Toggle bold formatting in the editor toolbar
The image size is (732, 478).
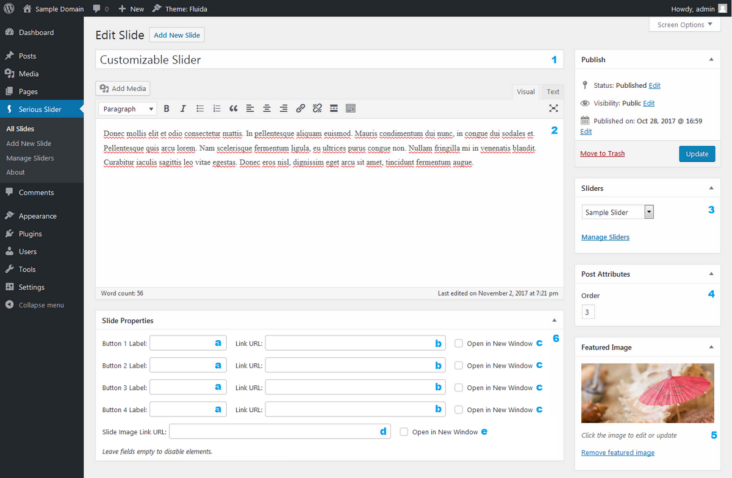(x=167, y=108)
